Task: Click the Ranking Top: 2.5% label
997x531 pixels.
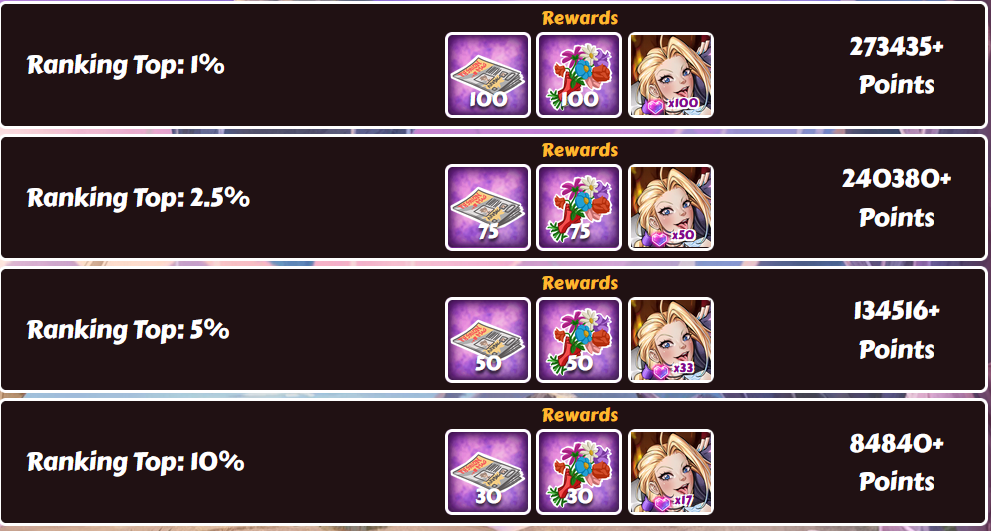Action: (x=138, y=198)
